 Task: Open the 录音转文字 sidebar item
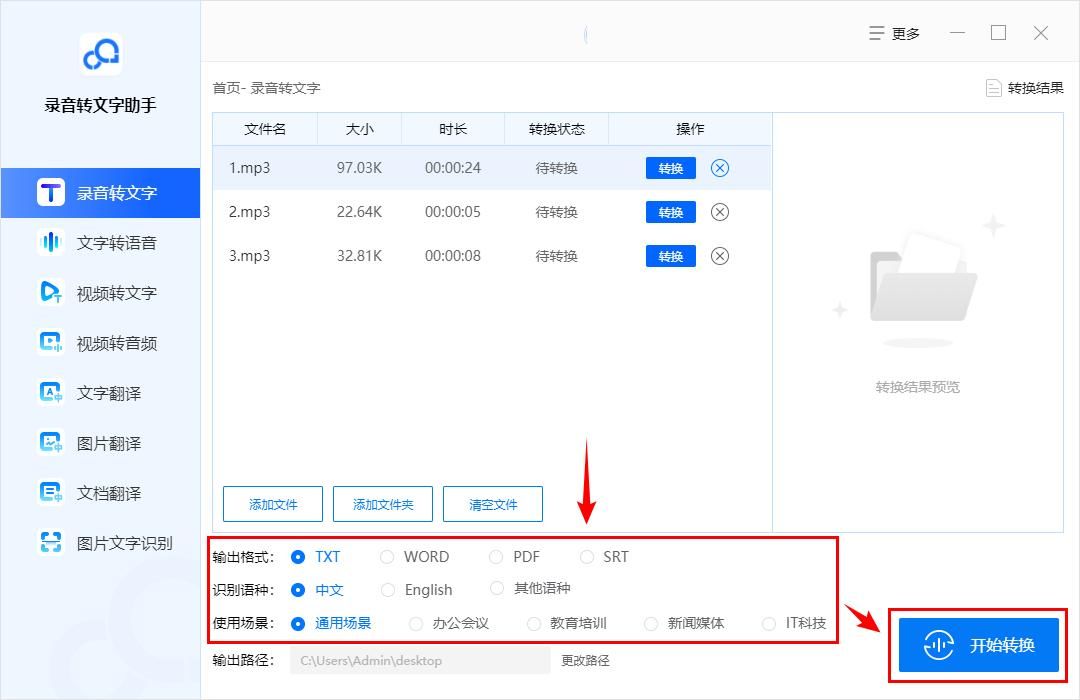pyautogui.click(x=101, y=193)
